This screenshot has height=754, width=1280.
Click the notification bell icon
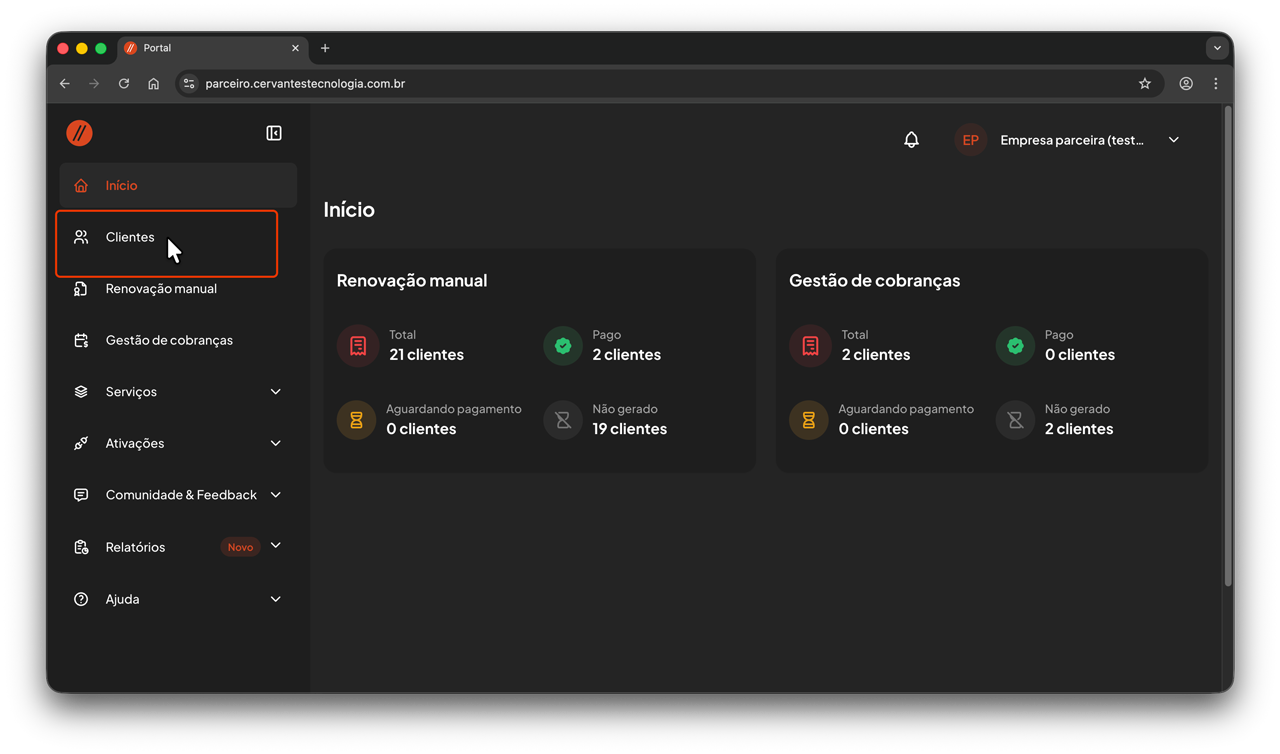[x=911, y=140]
